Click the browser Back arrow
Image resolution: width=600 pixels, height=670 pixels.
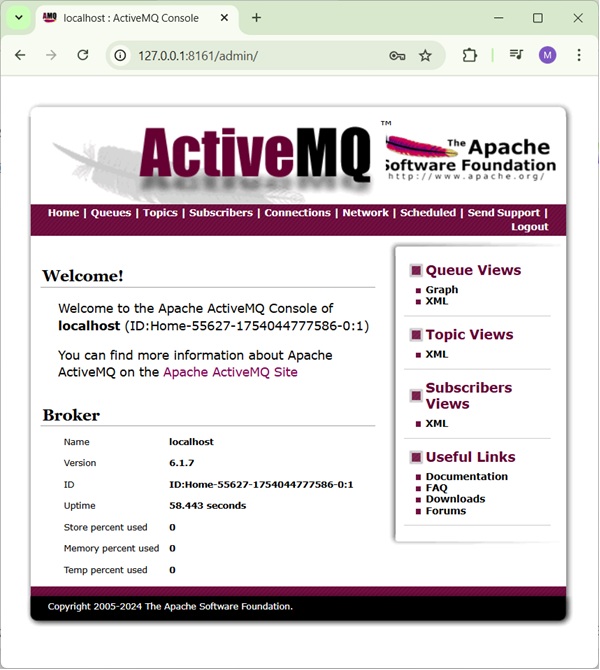point(20,55)
